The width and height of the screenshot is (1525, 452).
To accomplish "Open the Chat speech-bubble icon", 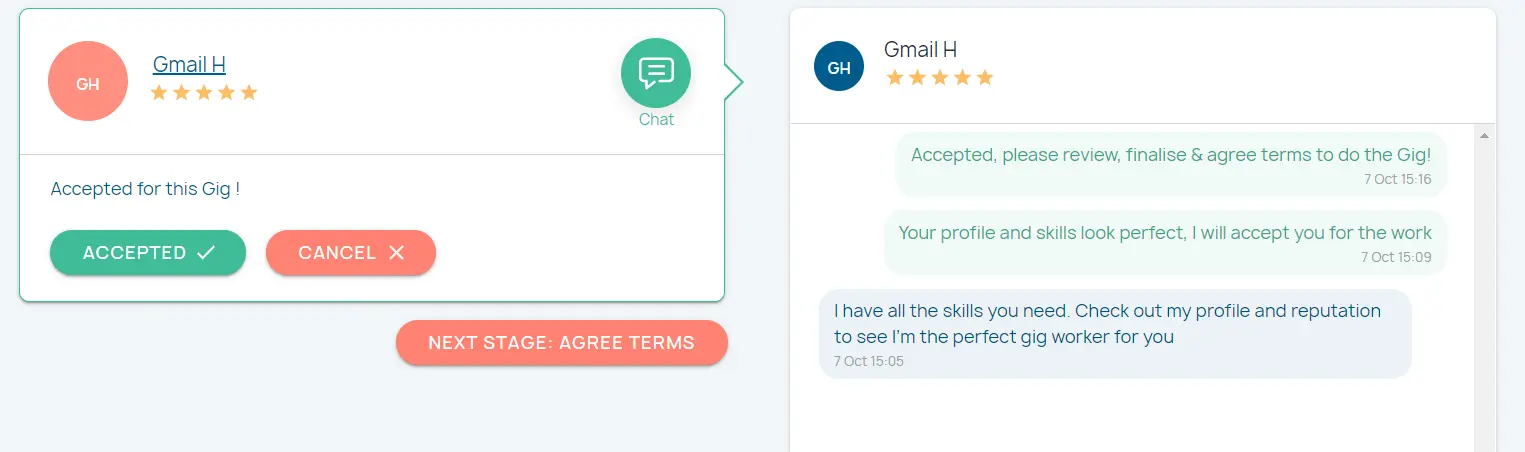I will click(656, 72).
